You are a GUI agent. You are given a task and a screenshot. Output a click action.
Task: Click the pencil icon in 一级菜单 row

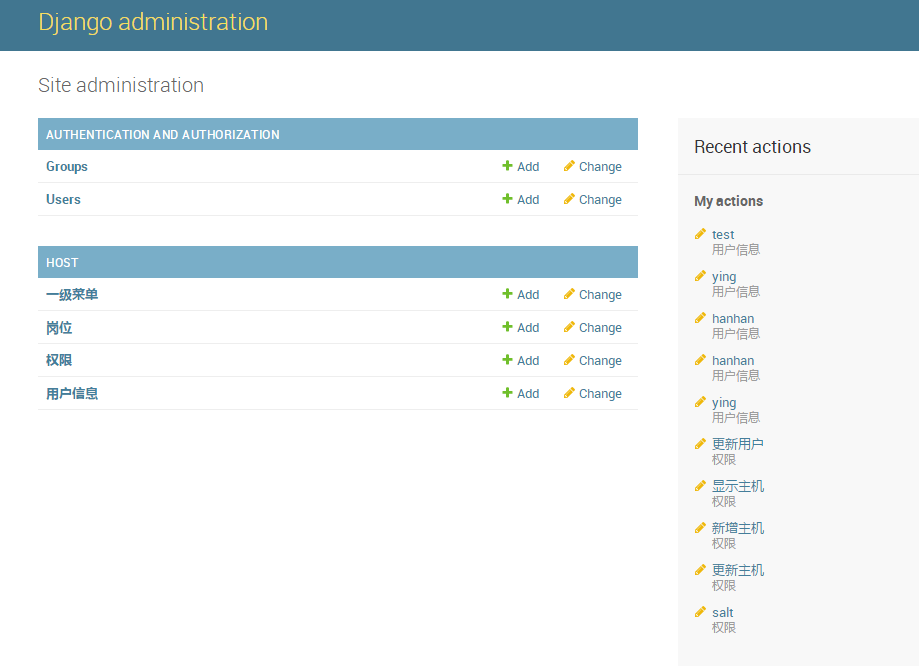[569, 295]
